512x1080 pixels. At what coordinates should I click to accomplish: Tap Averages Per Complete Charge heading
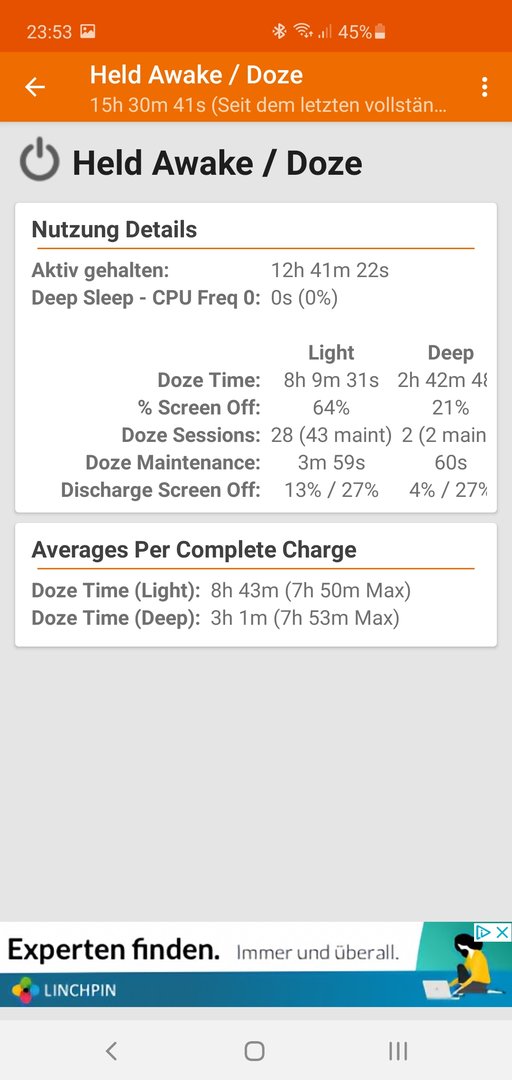tap(194, 550)
